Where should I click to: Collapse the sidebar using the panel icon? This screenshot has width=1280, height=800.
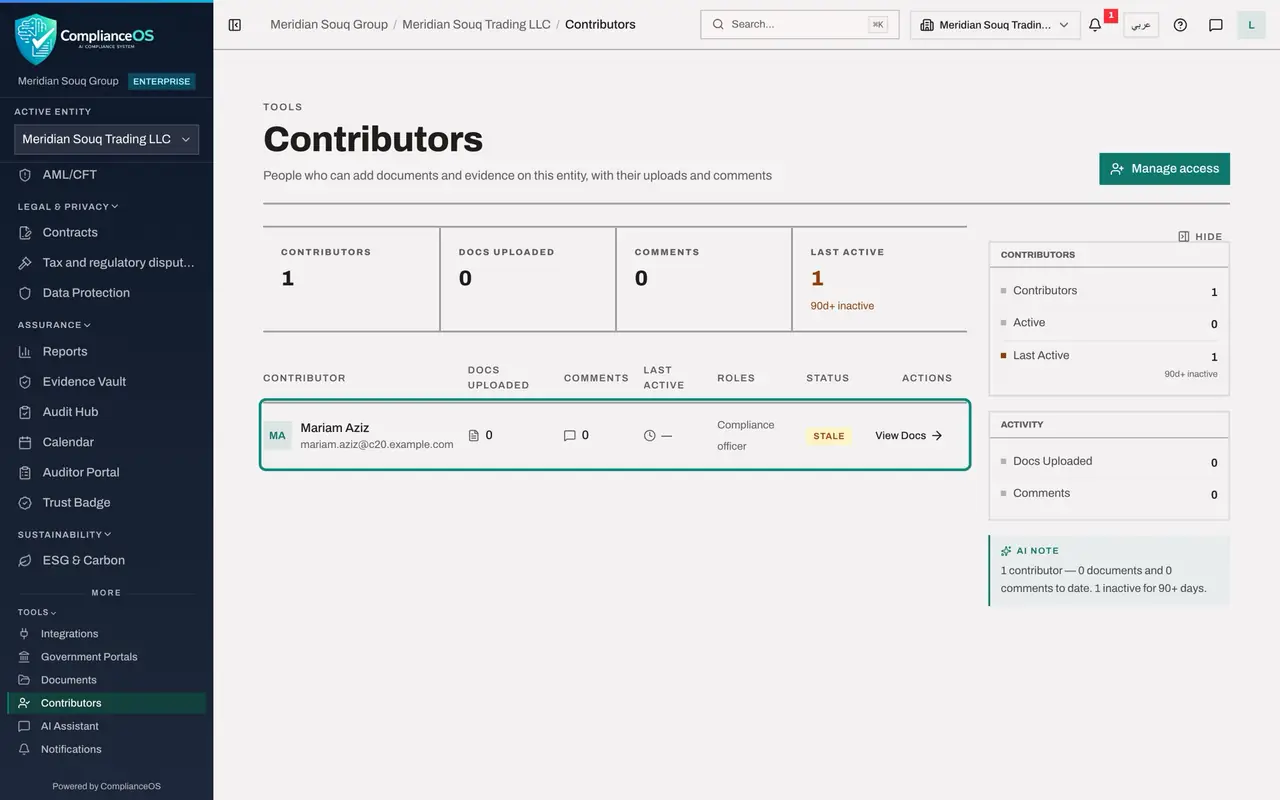tap(235, 25)
